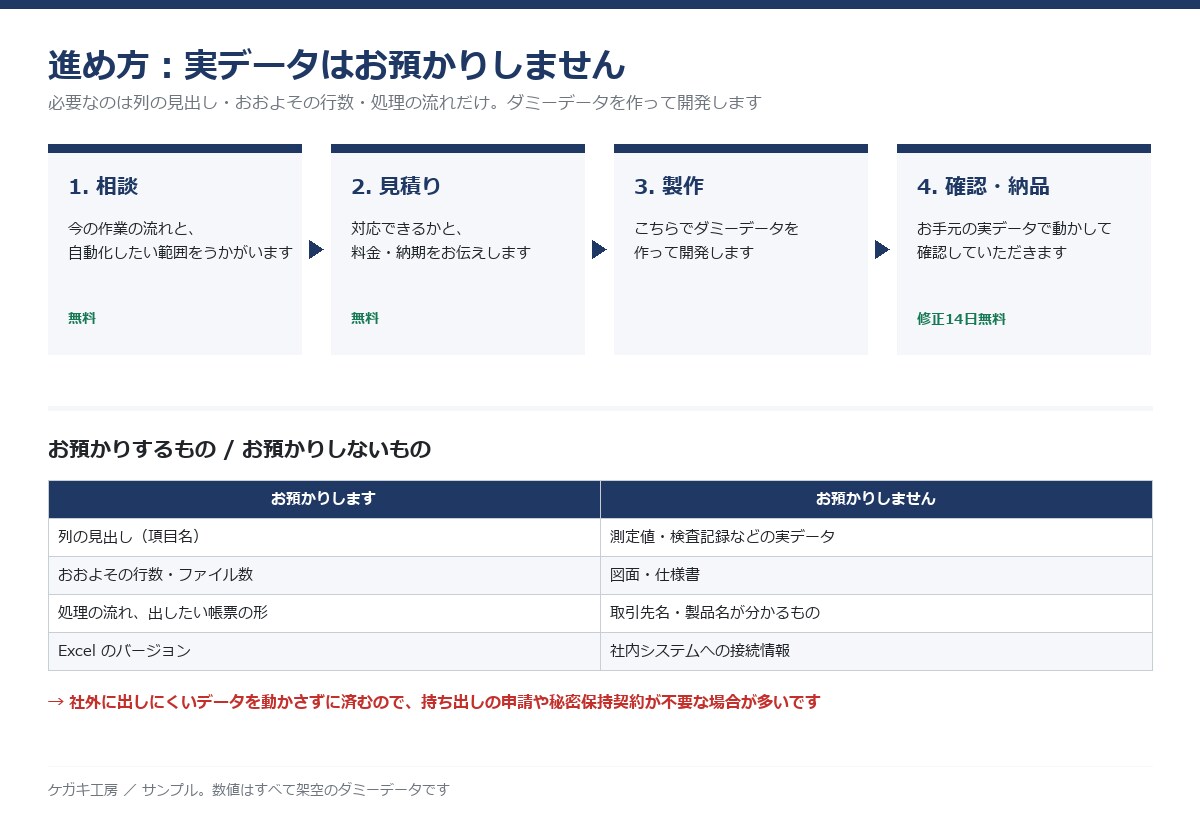
Task: Click the table header お預かりしません
Action: pos(876,499)
